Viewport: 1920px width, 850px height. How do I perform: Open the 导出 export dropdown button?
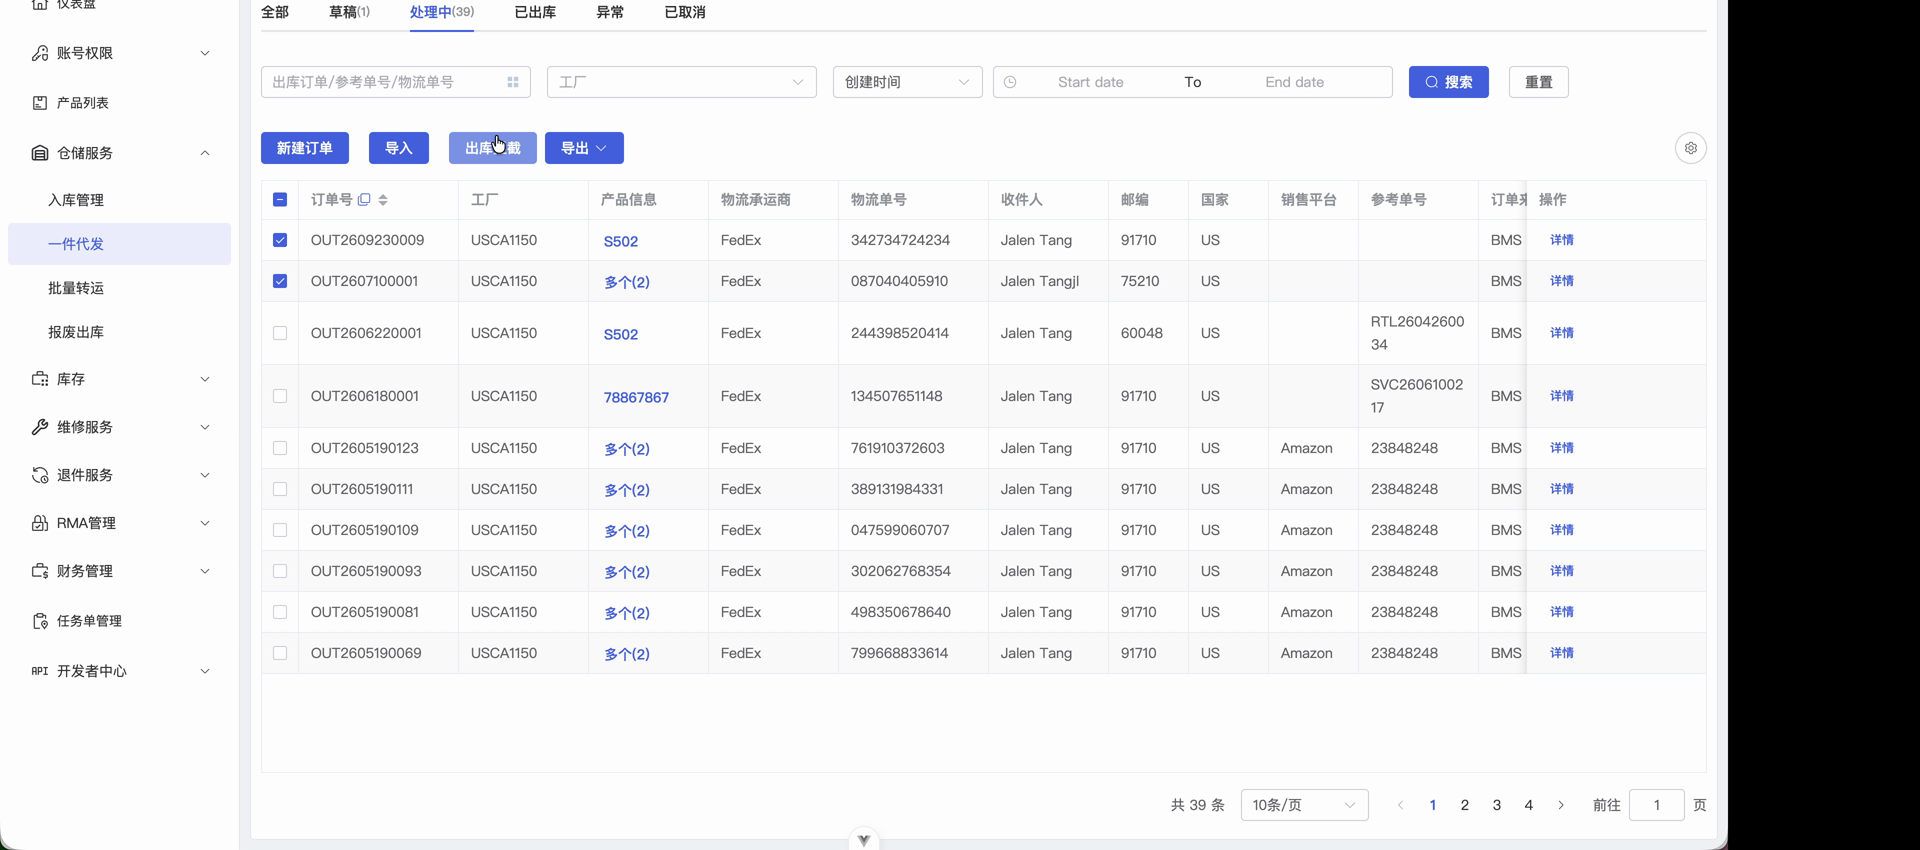(x=584, y=148)
